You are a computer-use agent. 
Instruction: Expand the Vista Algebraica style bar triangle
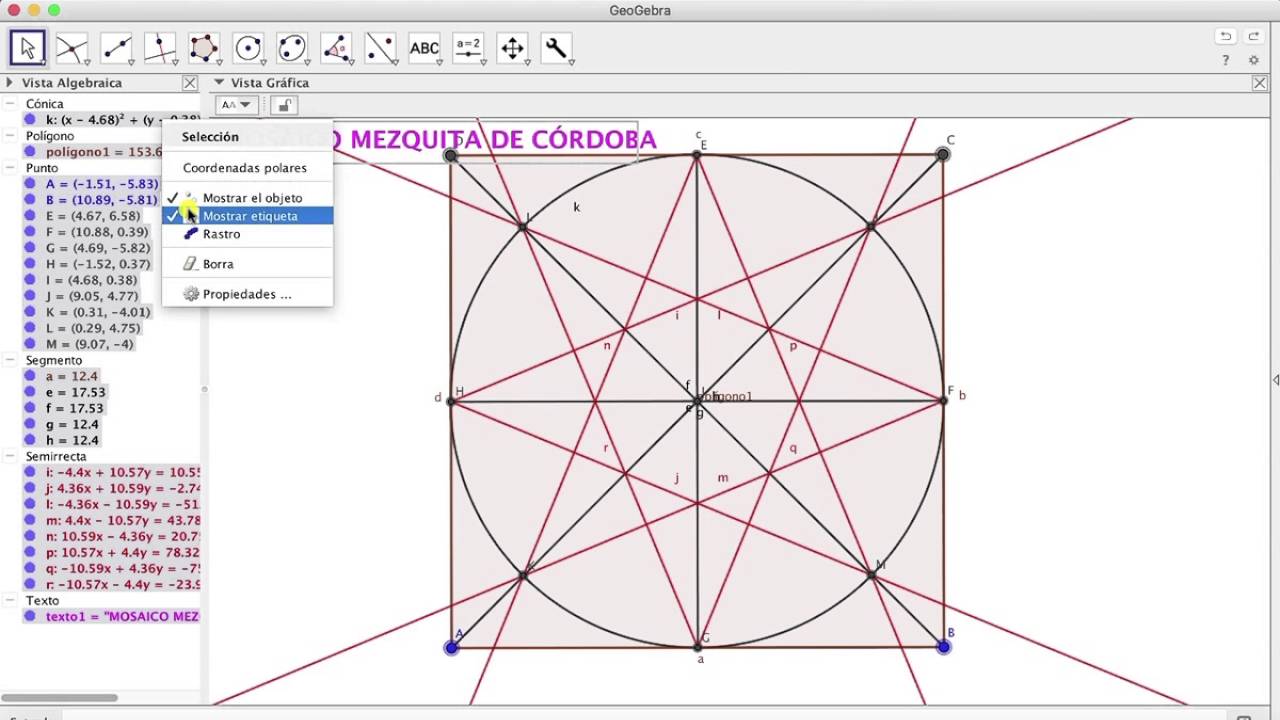[x=10, y=83]
